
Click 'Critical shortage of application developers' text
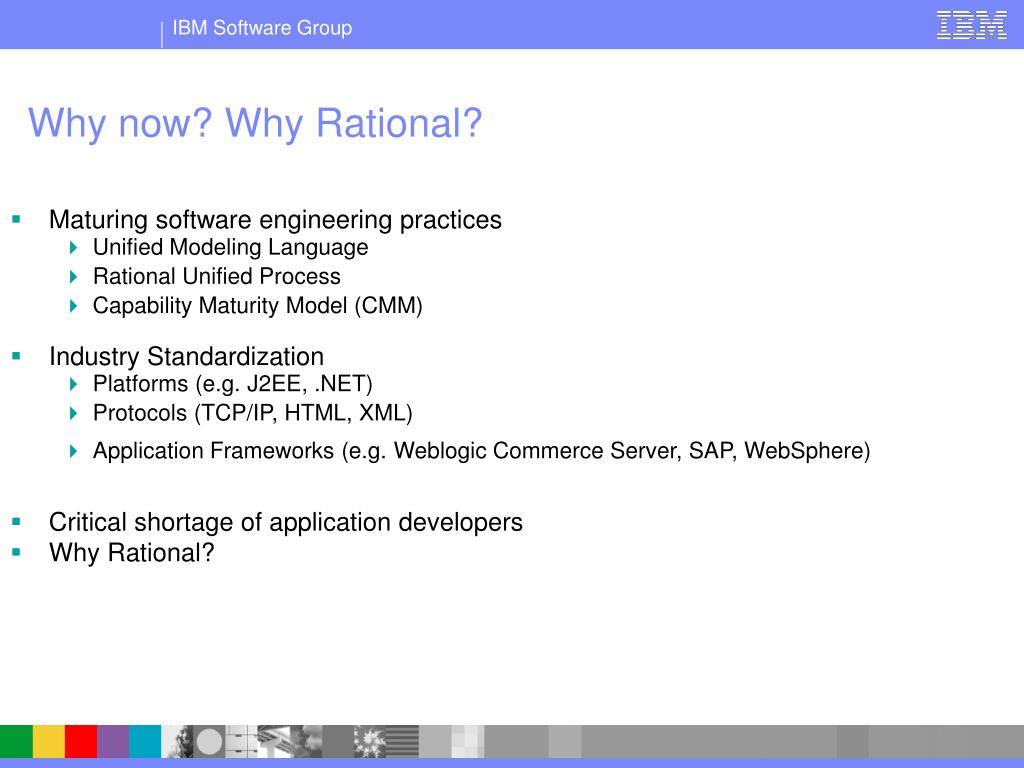pyautogui.click(x=286, y=522)
